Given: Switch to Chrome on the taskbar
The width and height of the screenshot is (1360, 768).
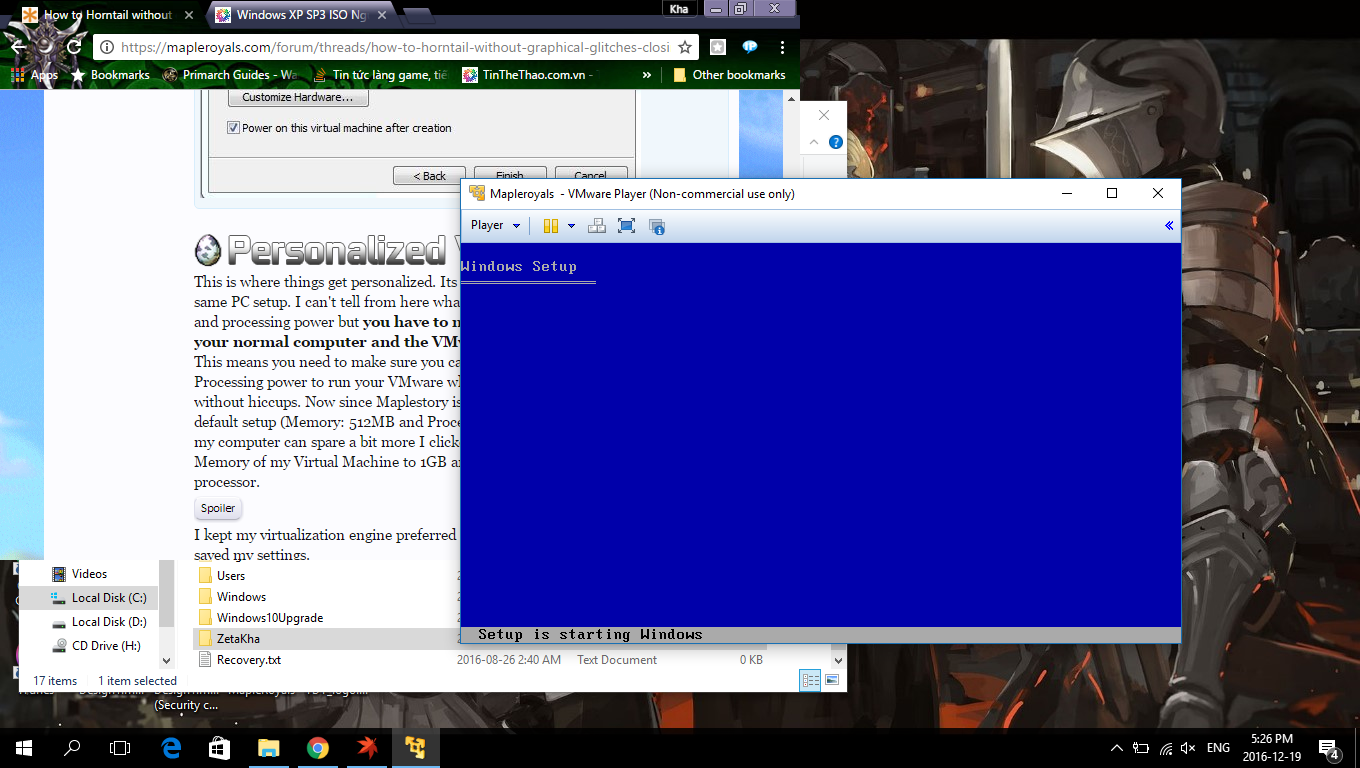Looking at the screenshot, I should coord(317,748).
